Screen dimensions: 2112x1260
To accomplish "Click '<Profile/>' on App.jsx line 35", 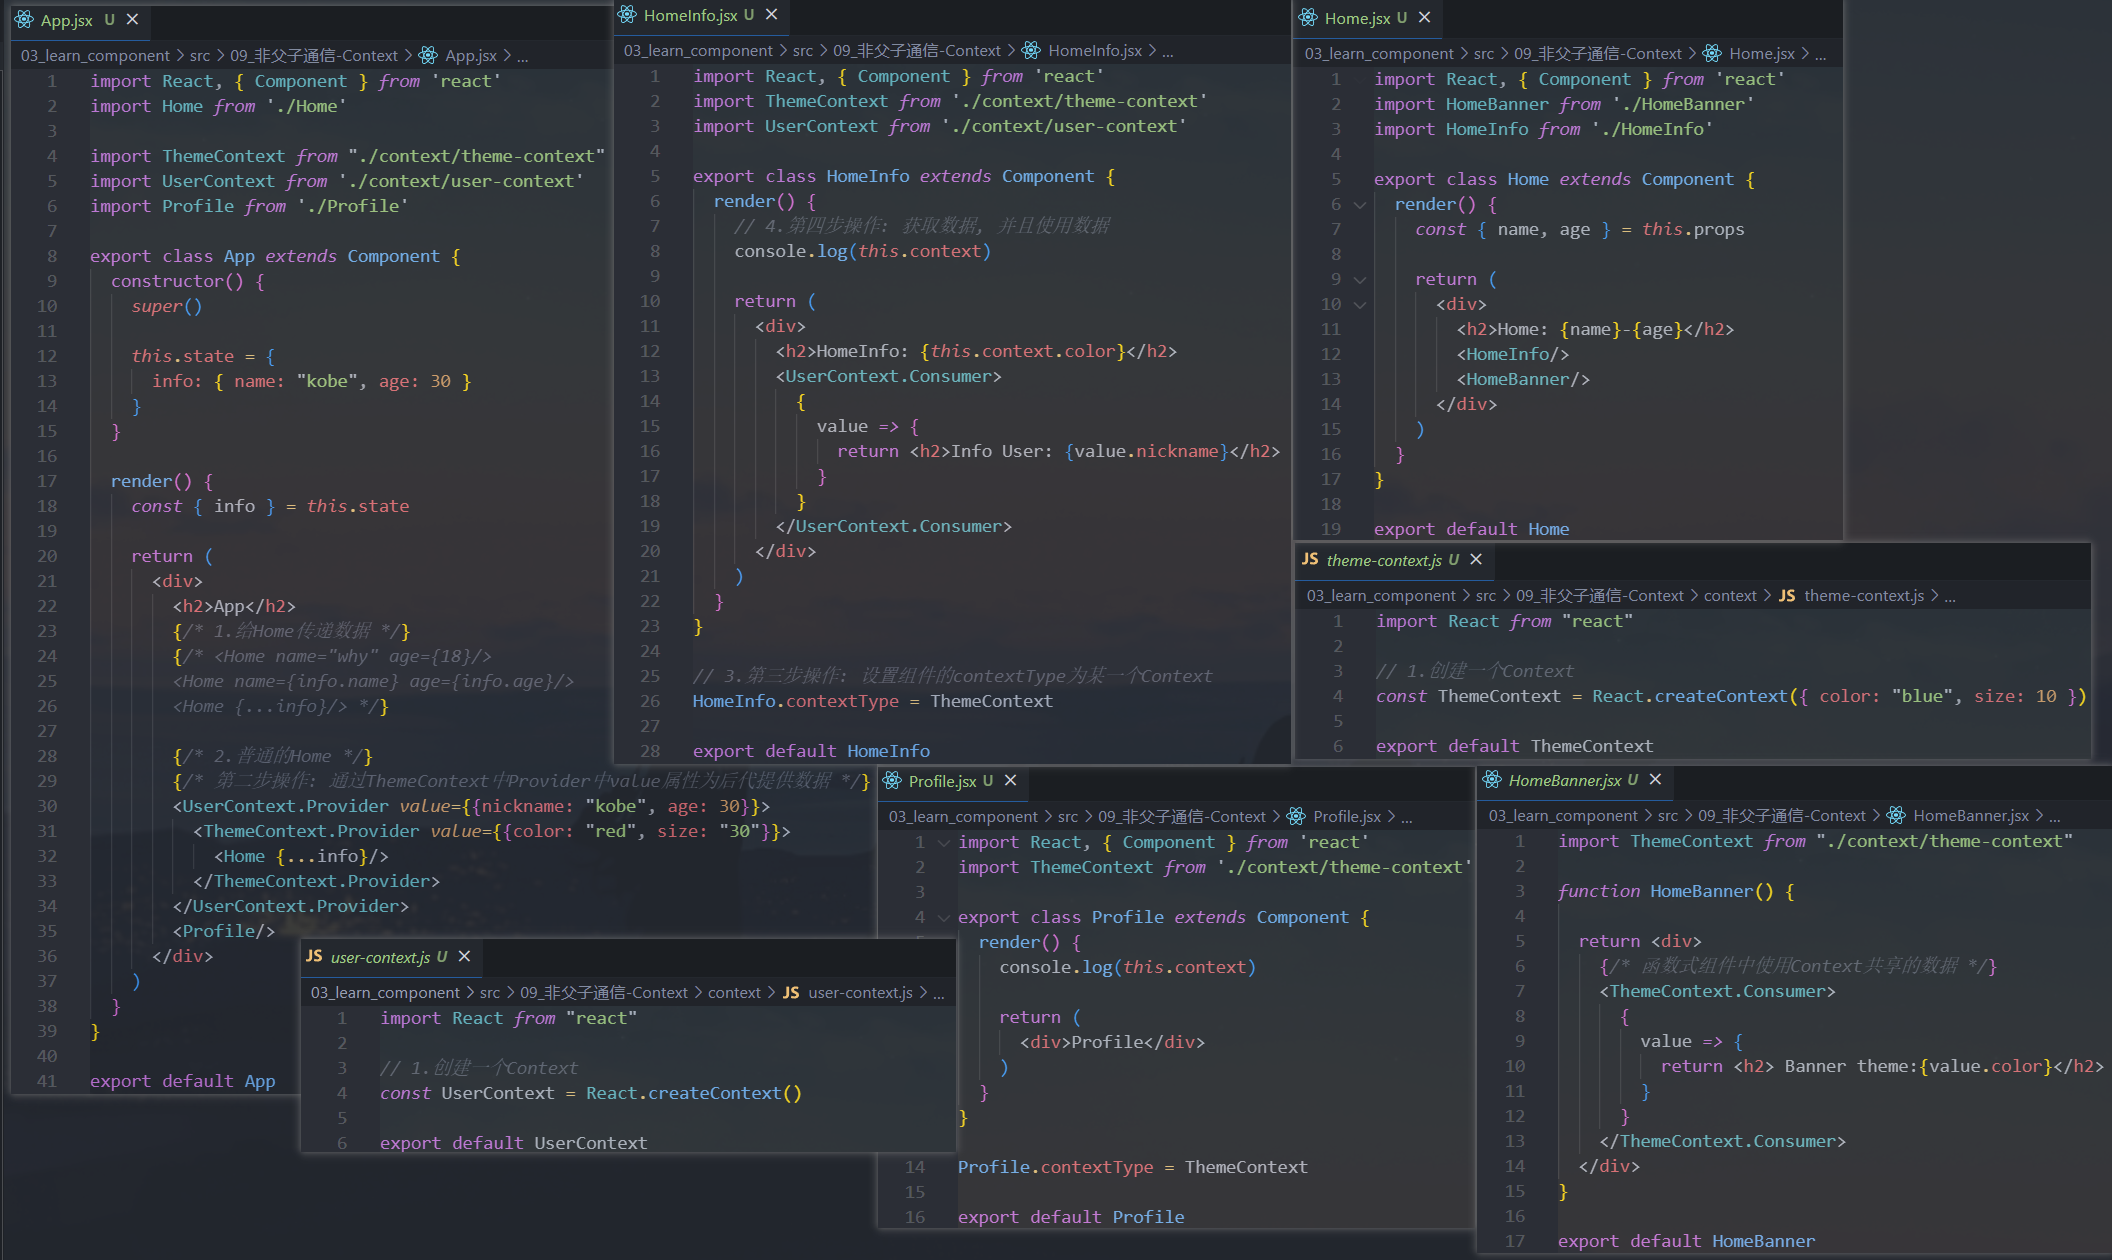I will coord(223,931).
